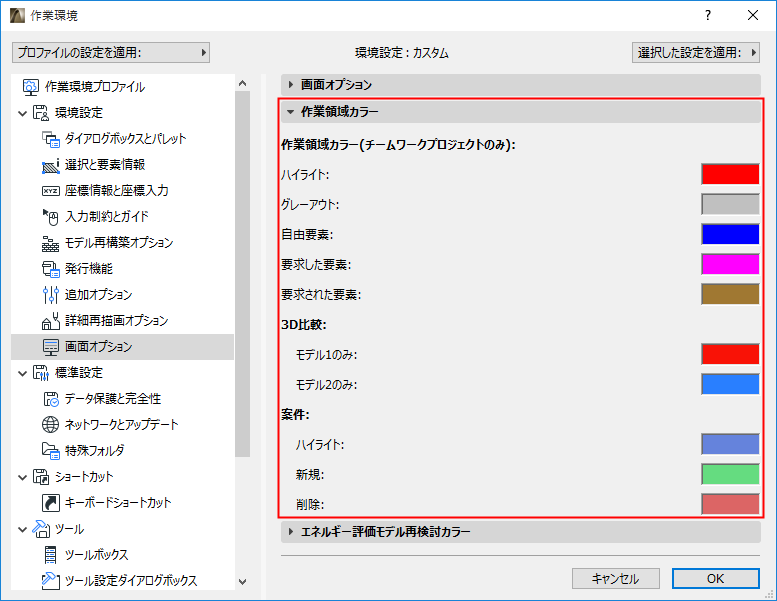Change the 新規 green color swatch
This screenshot has width=777, height=601.
730,474
